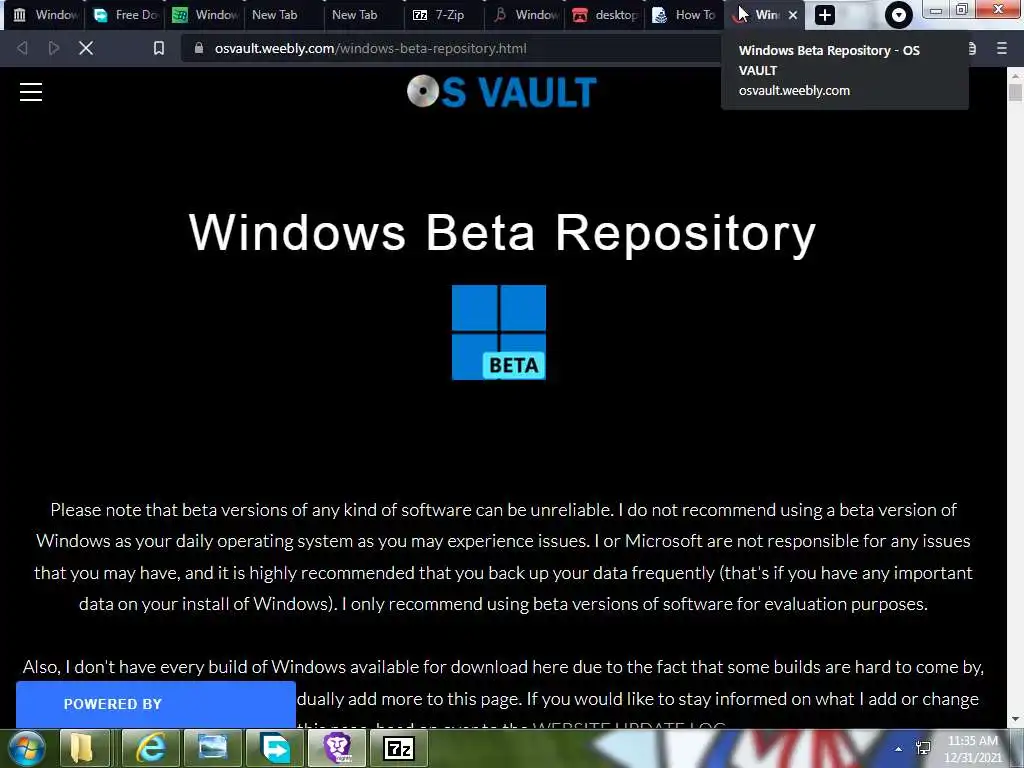Switch to the first Windows tab

[x=44, y=15]
